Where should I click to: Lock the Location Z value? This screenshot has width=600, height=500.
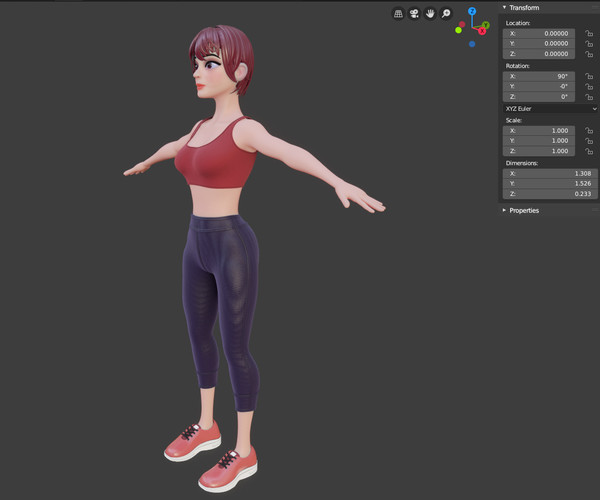589,54
